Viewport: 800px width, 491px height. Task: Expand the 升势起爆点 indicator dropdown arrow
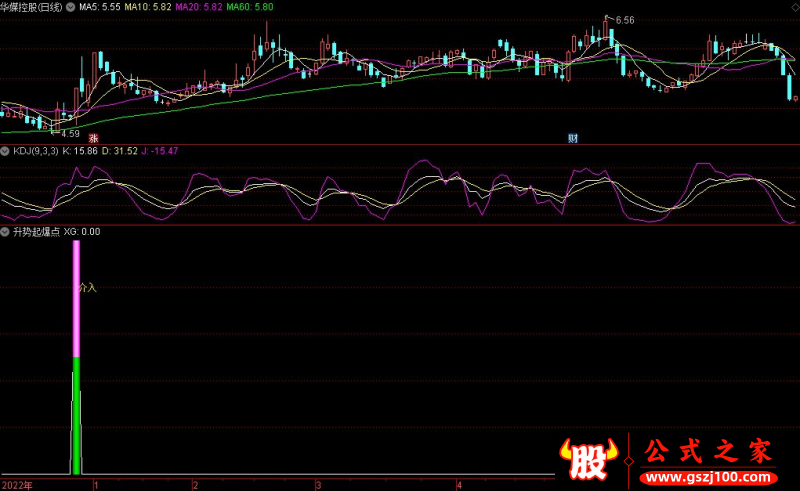tap(5, 231)
